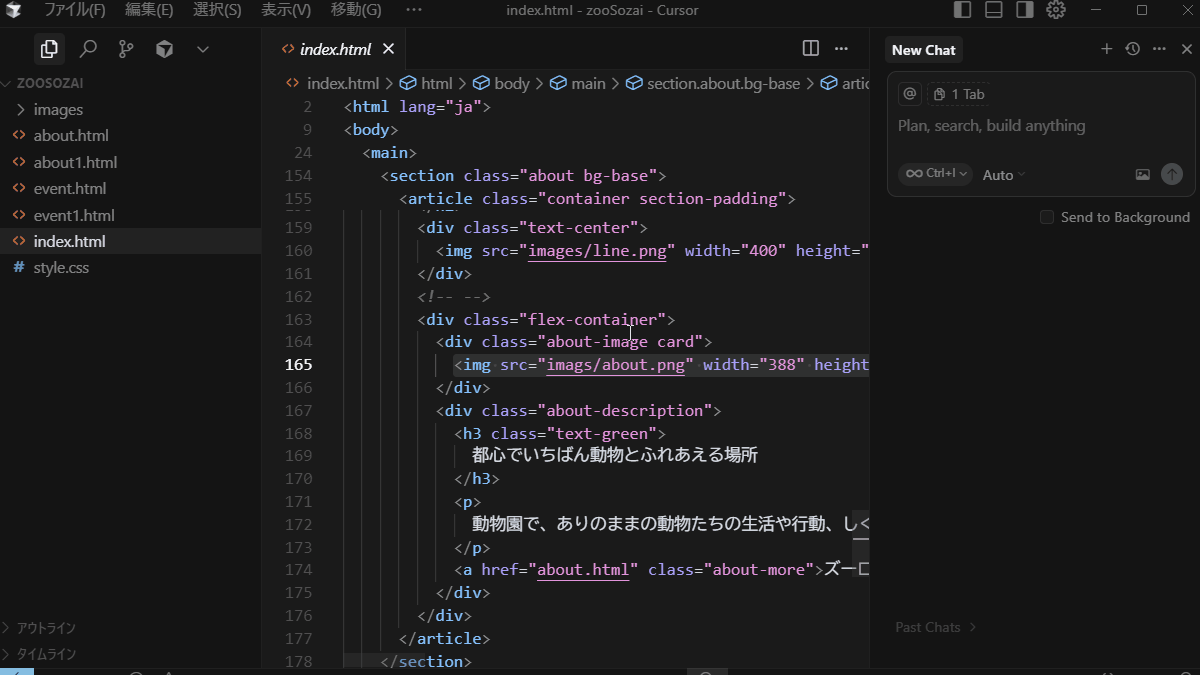
Task: Open about1.html in explorer
Action: point(131,162)
